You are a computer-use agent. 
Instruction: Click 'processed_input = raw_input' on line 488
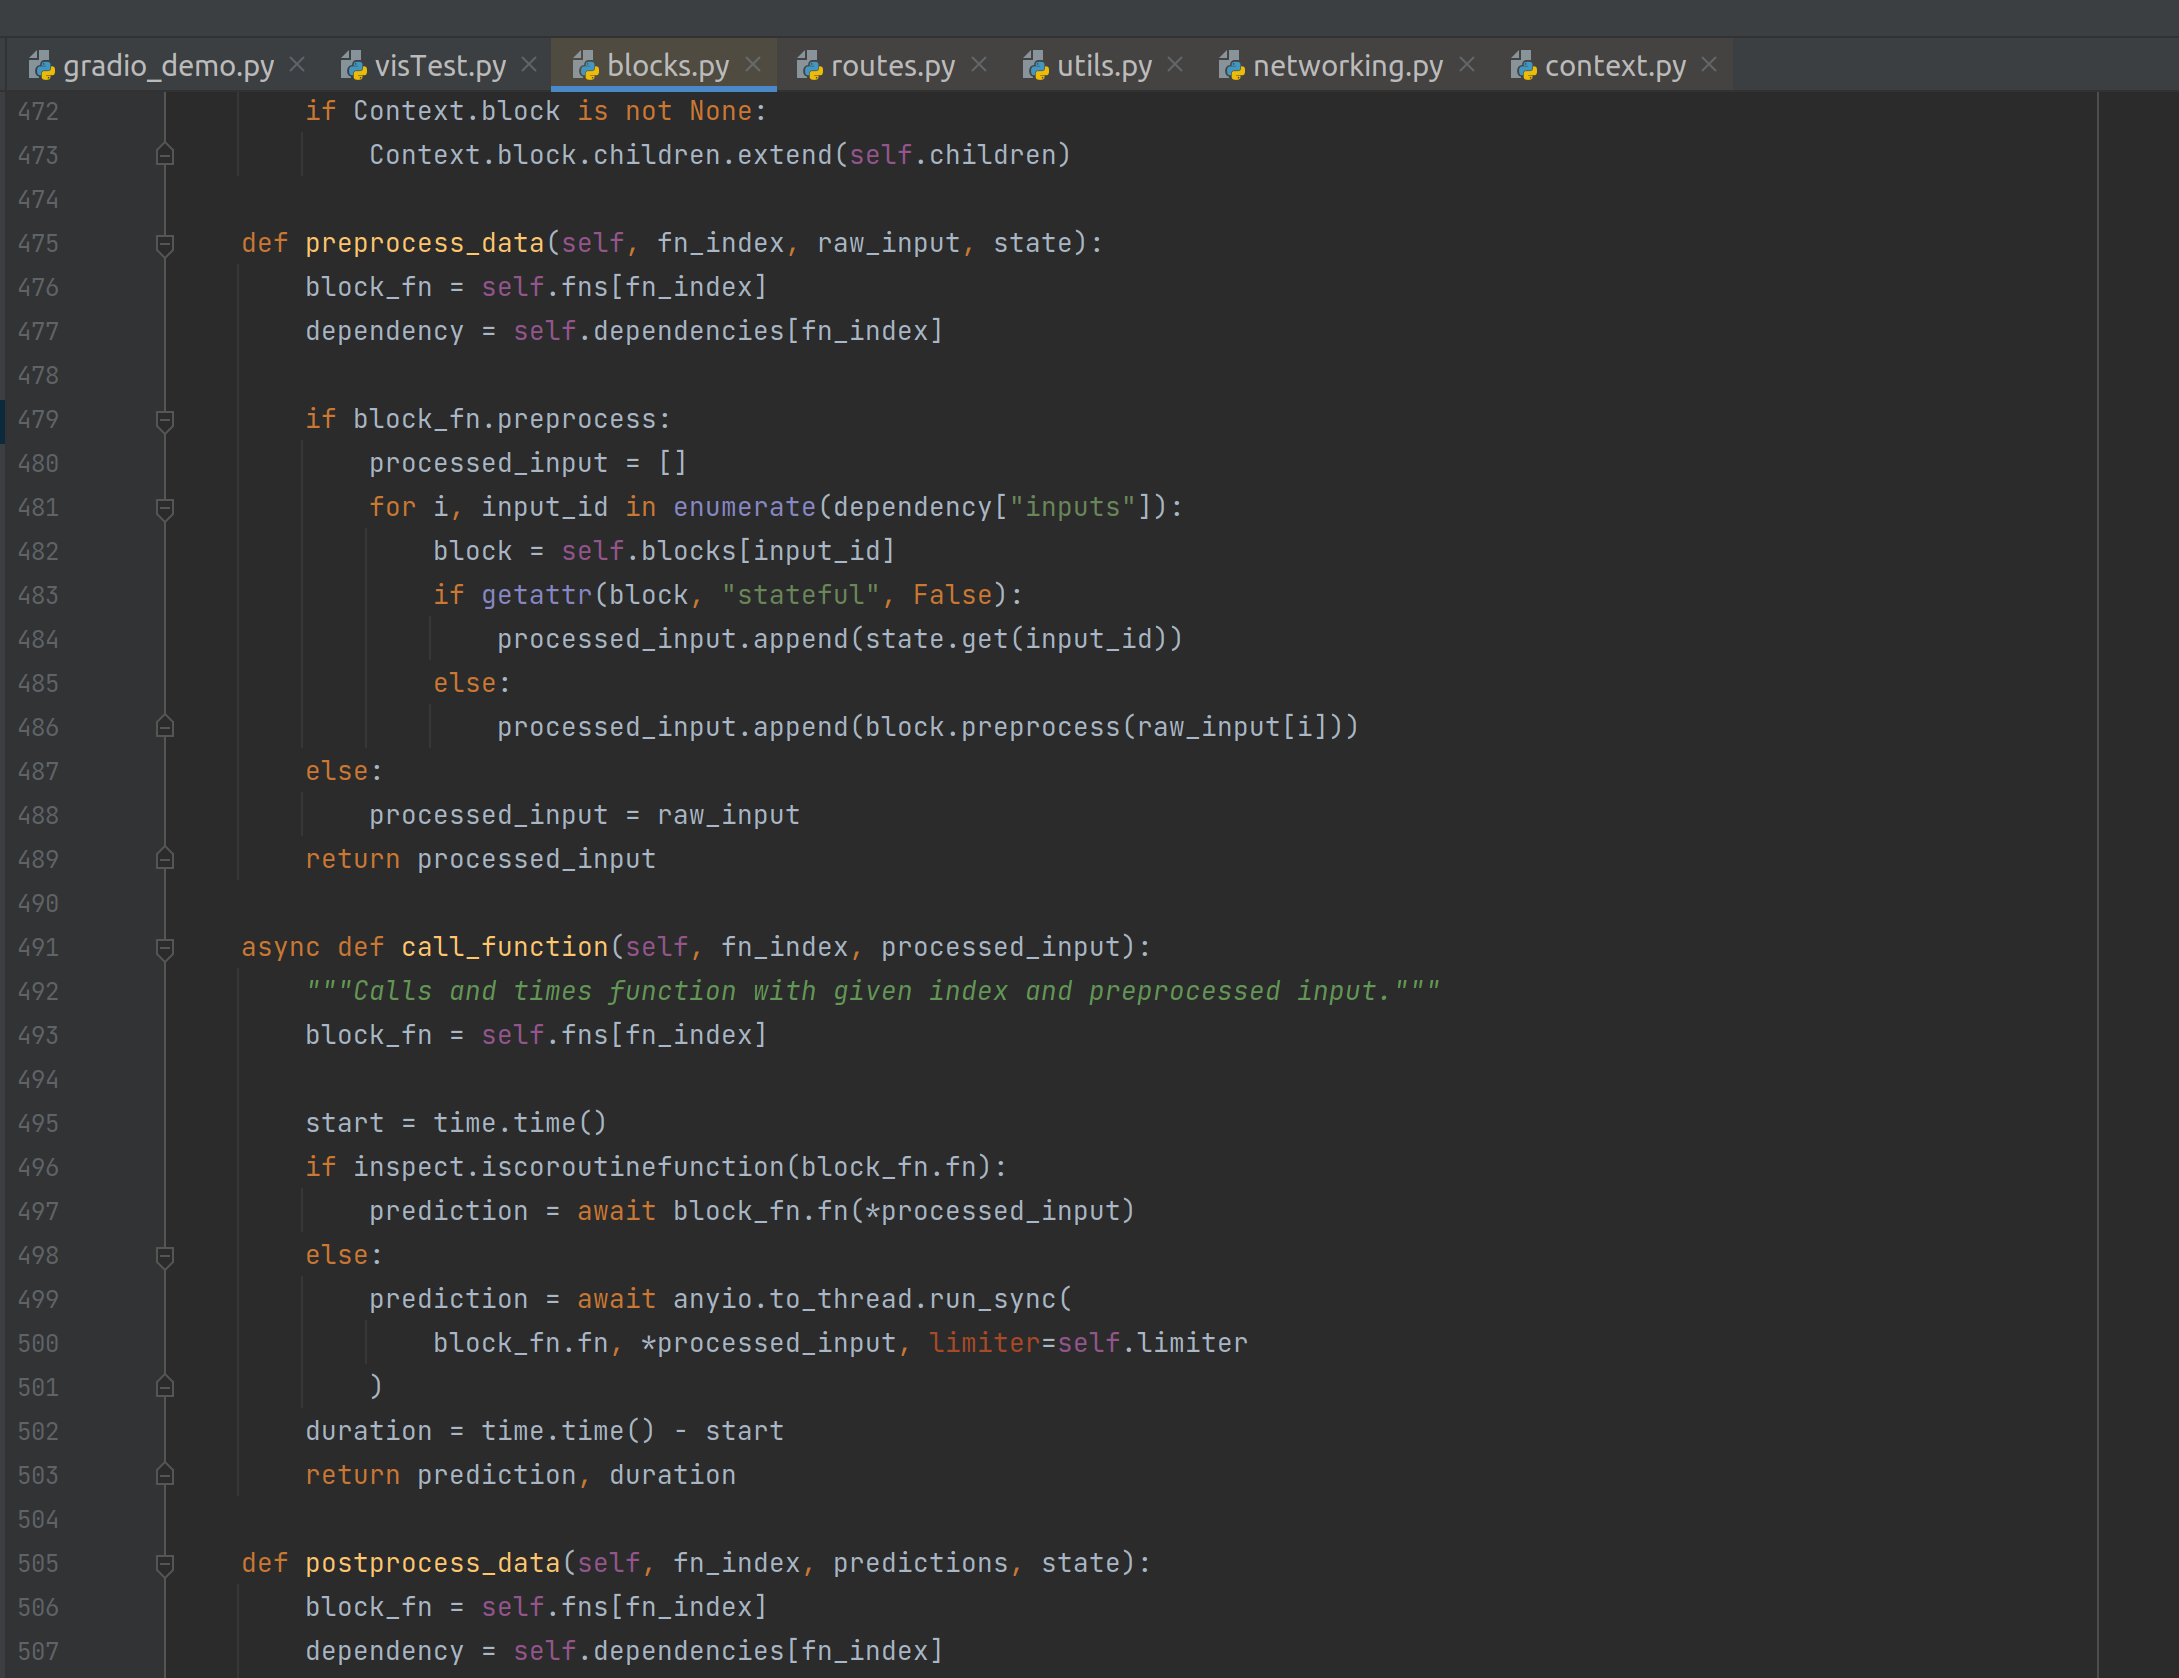[x=584, y=816]
